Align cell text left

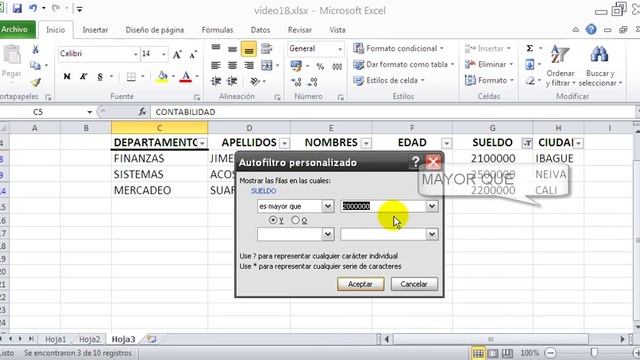[x=216, y=65]
